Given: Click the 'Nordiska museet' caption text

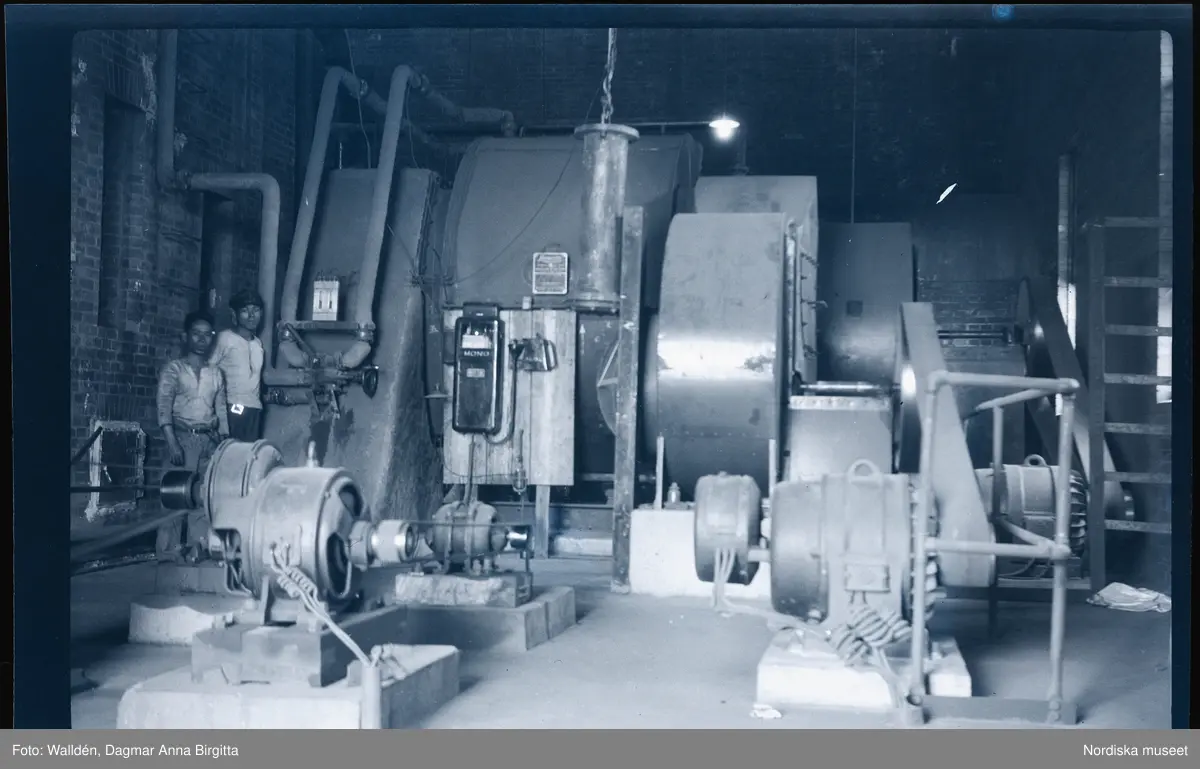Looking at the screenshot, I should click(x=1135, y=750).
